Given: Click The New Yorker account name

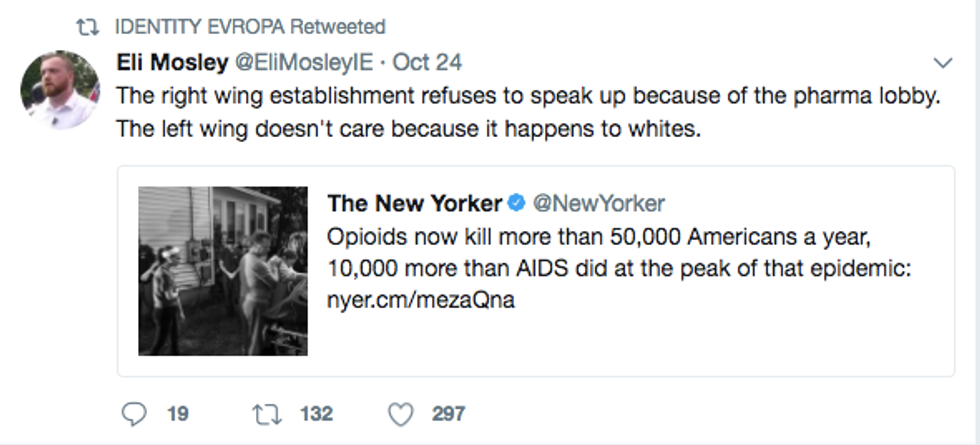Looking at the screenshot, I should pyautogui.click(x=414, y=203).
